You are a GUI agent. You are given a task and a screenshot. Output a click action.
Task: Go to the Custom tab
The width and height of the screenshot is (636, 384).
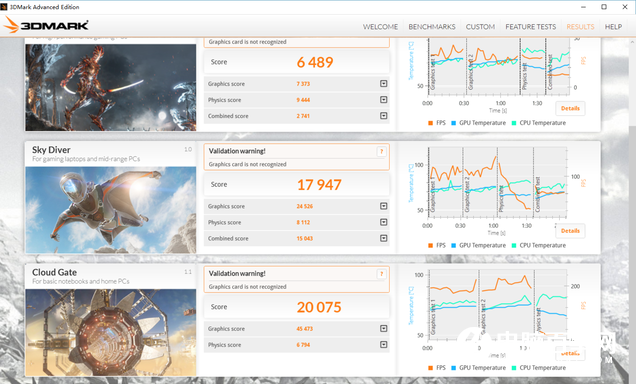pos(480,27)
